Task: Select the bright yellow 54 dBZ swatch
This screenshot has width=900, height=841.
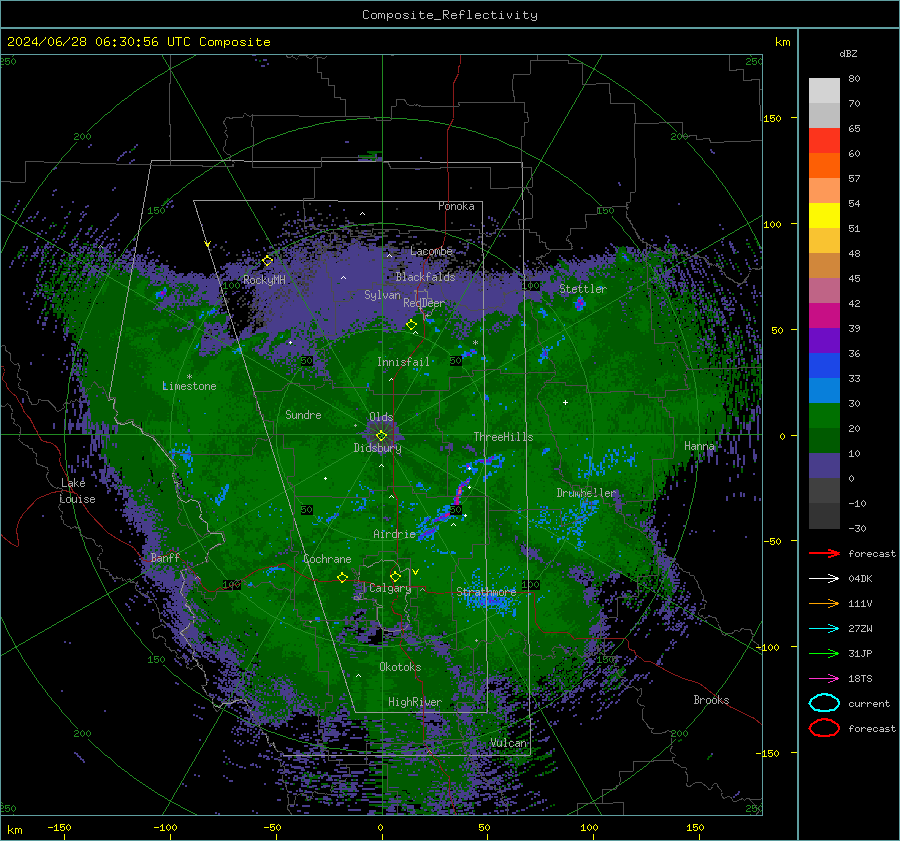Action: coord(824,215)
